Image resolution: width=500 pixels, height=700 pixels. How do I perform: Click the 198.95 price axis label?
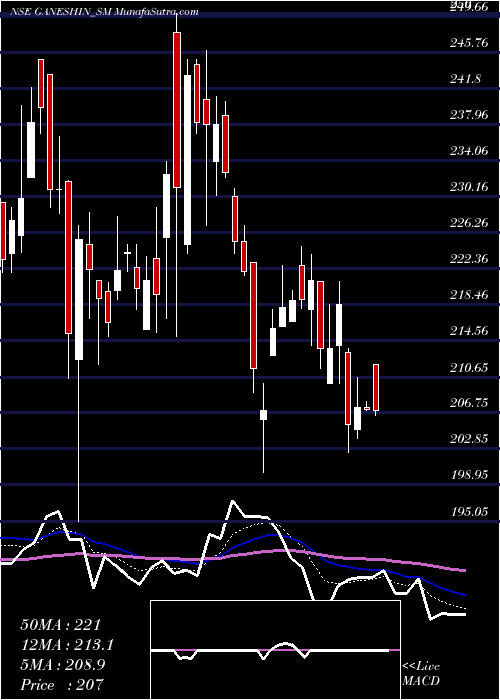point(470,475)
